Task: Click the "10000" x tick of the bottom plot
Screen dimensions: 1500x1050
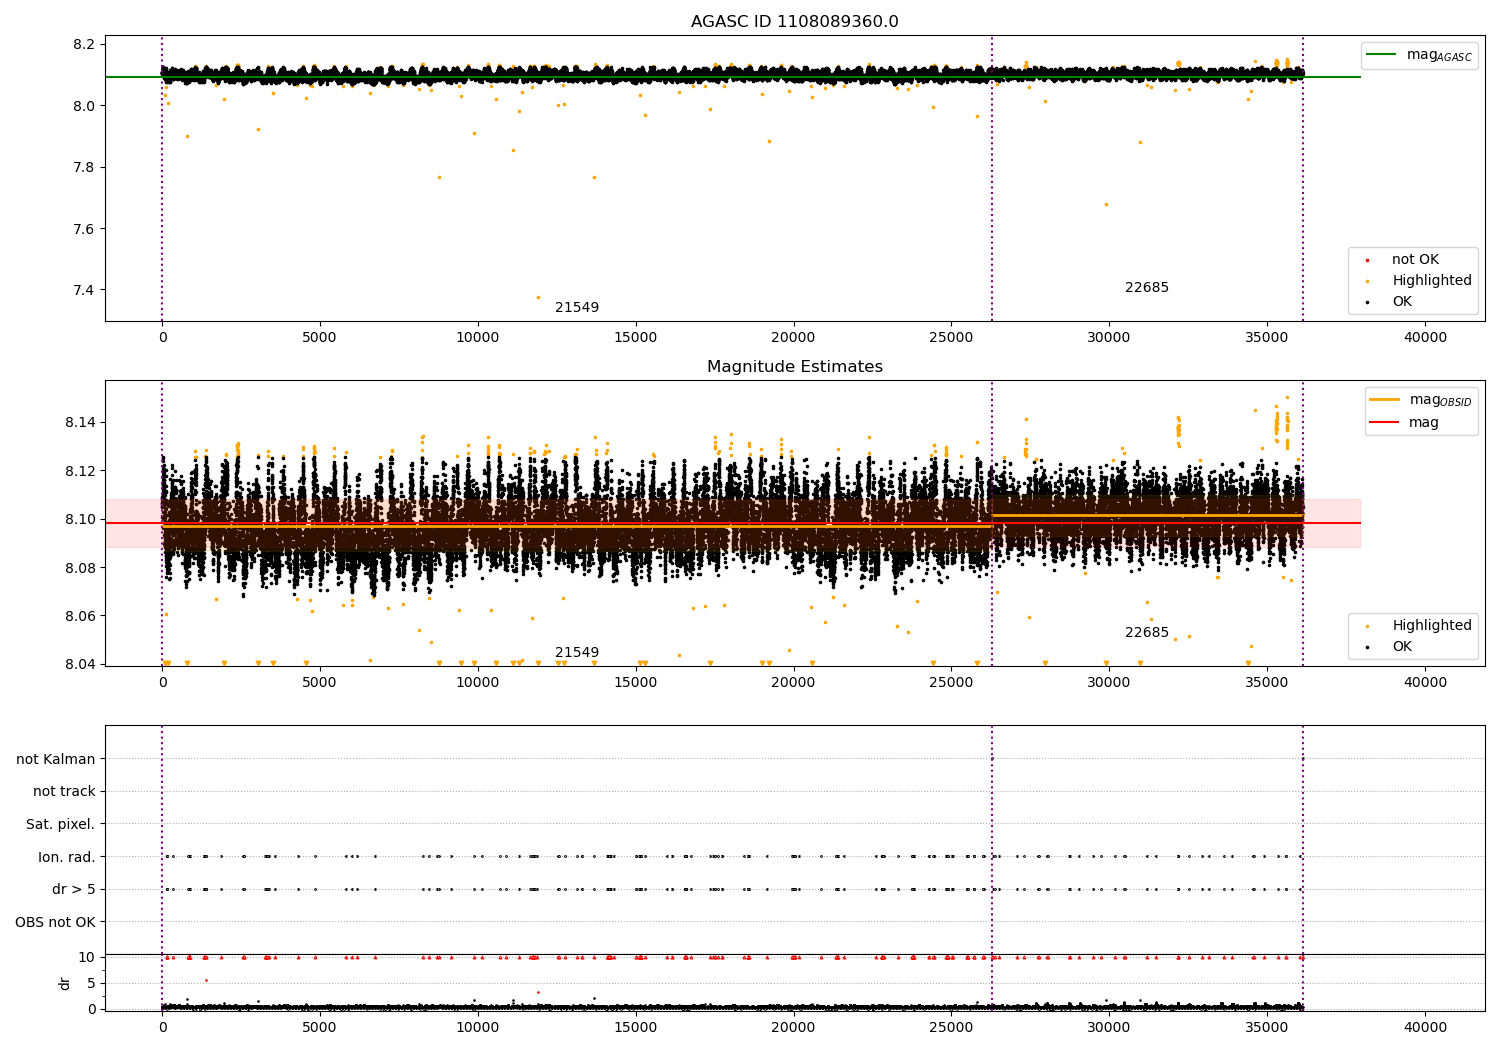Action: point(478,1028)
